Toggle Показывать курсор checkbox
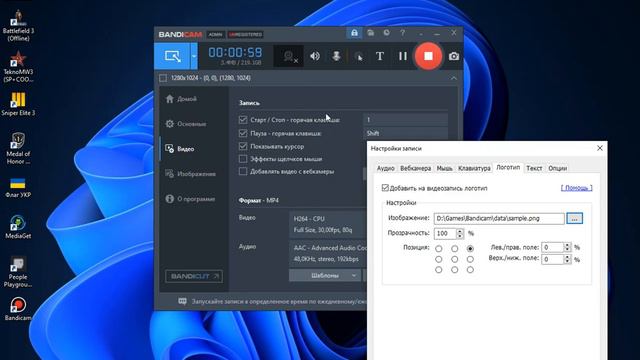 coord(243,146)
